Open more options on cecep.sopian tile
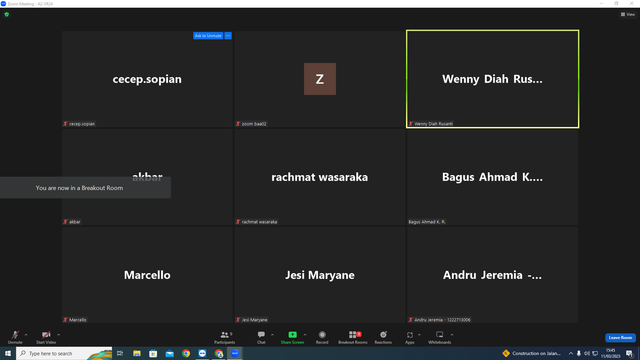Viewport: 640px width, 360px height. (x=228, y=36)
